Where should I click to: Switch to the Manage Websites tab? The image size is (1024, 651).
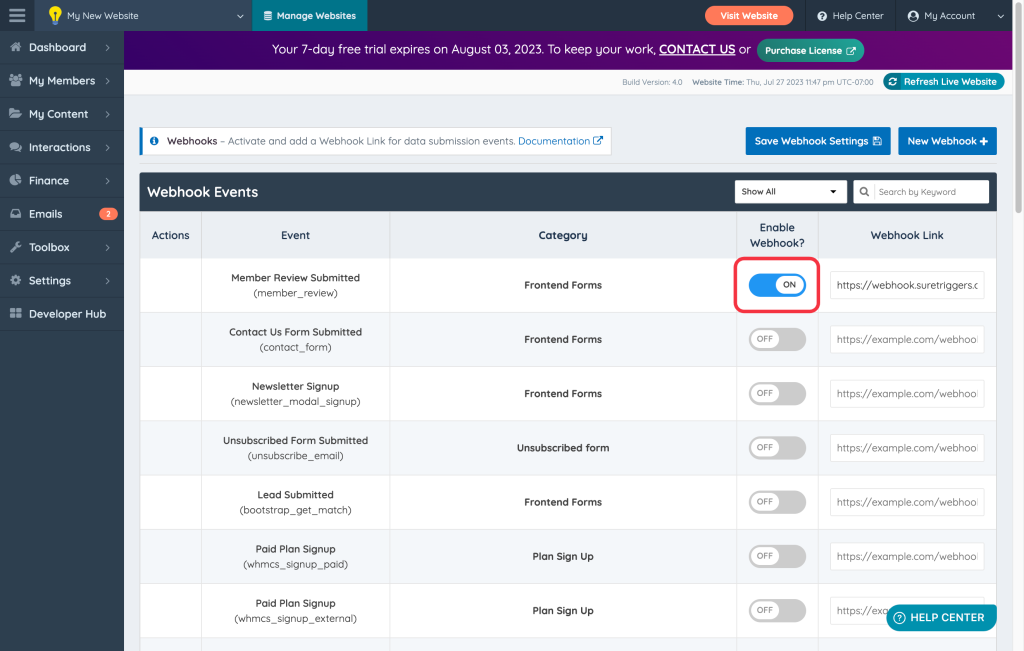pyautogui.click(x=310, y=16)
